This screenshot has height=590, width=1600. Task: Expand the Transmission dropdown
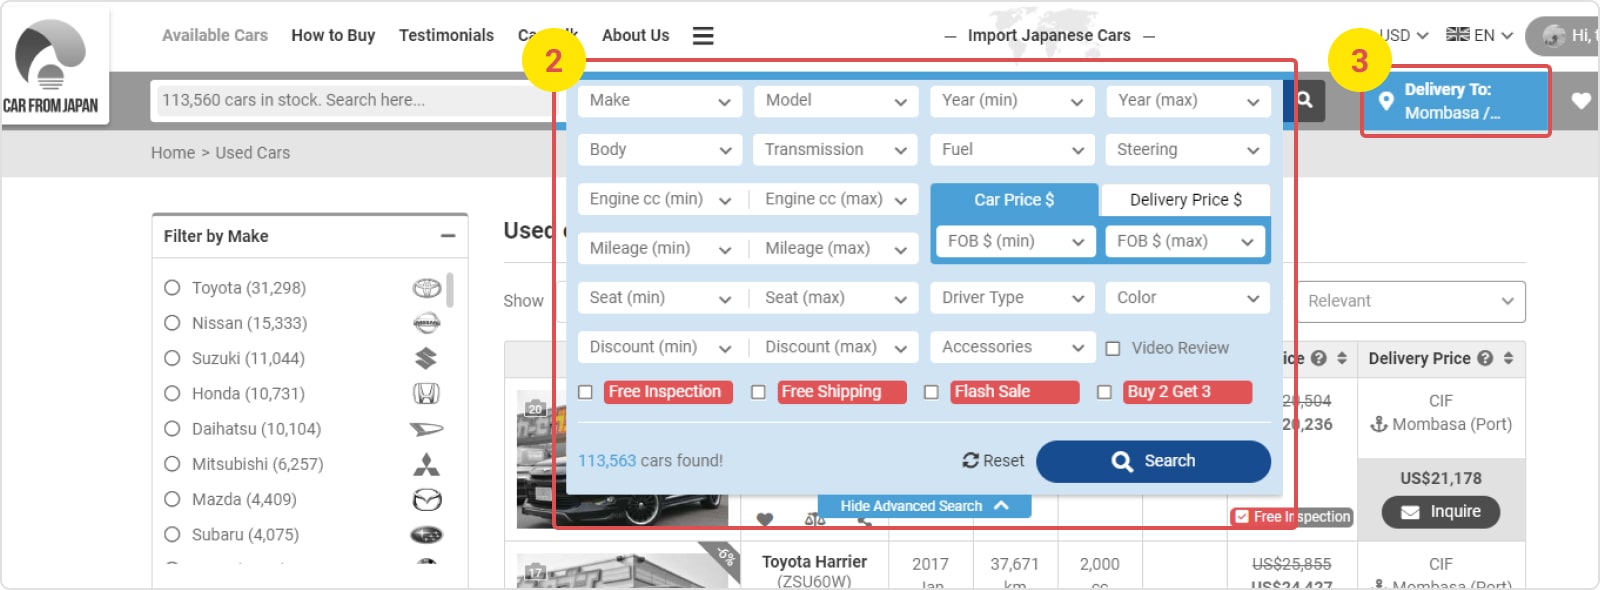point(835,150)
